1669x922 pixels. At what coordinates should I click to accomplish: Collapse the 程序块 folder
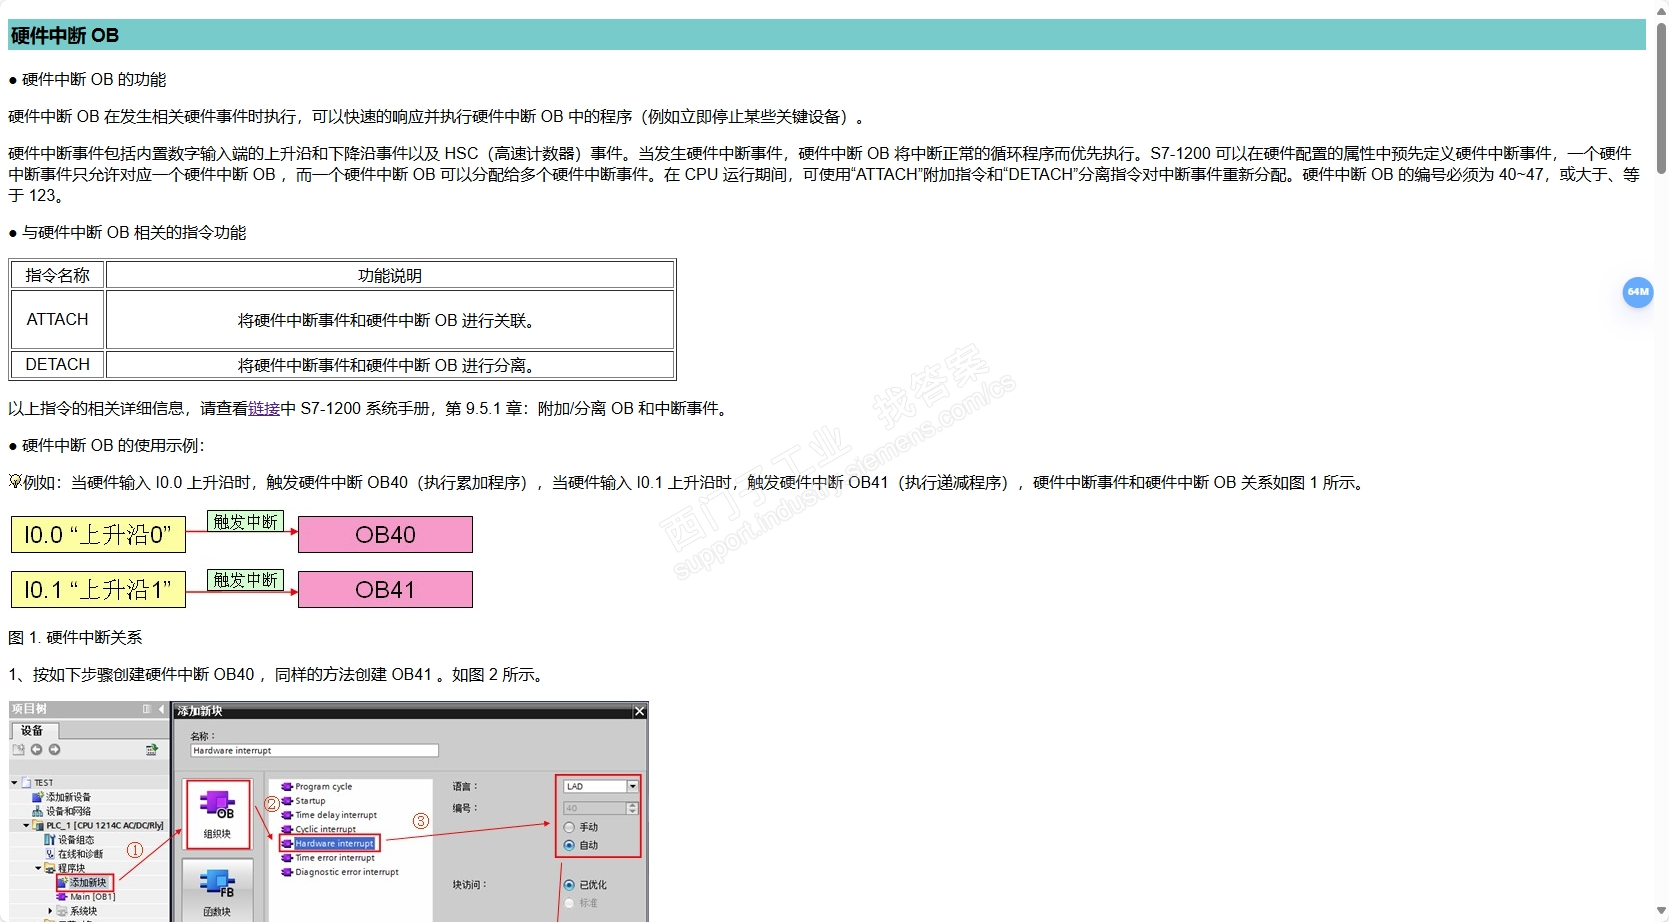[39, 868]
